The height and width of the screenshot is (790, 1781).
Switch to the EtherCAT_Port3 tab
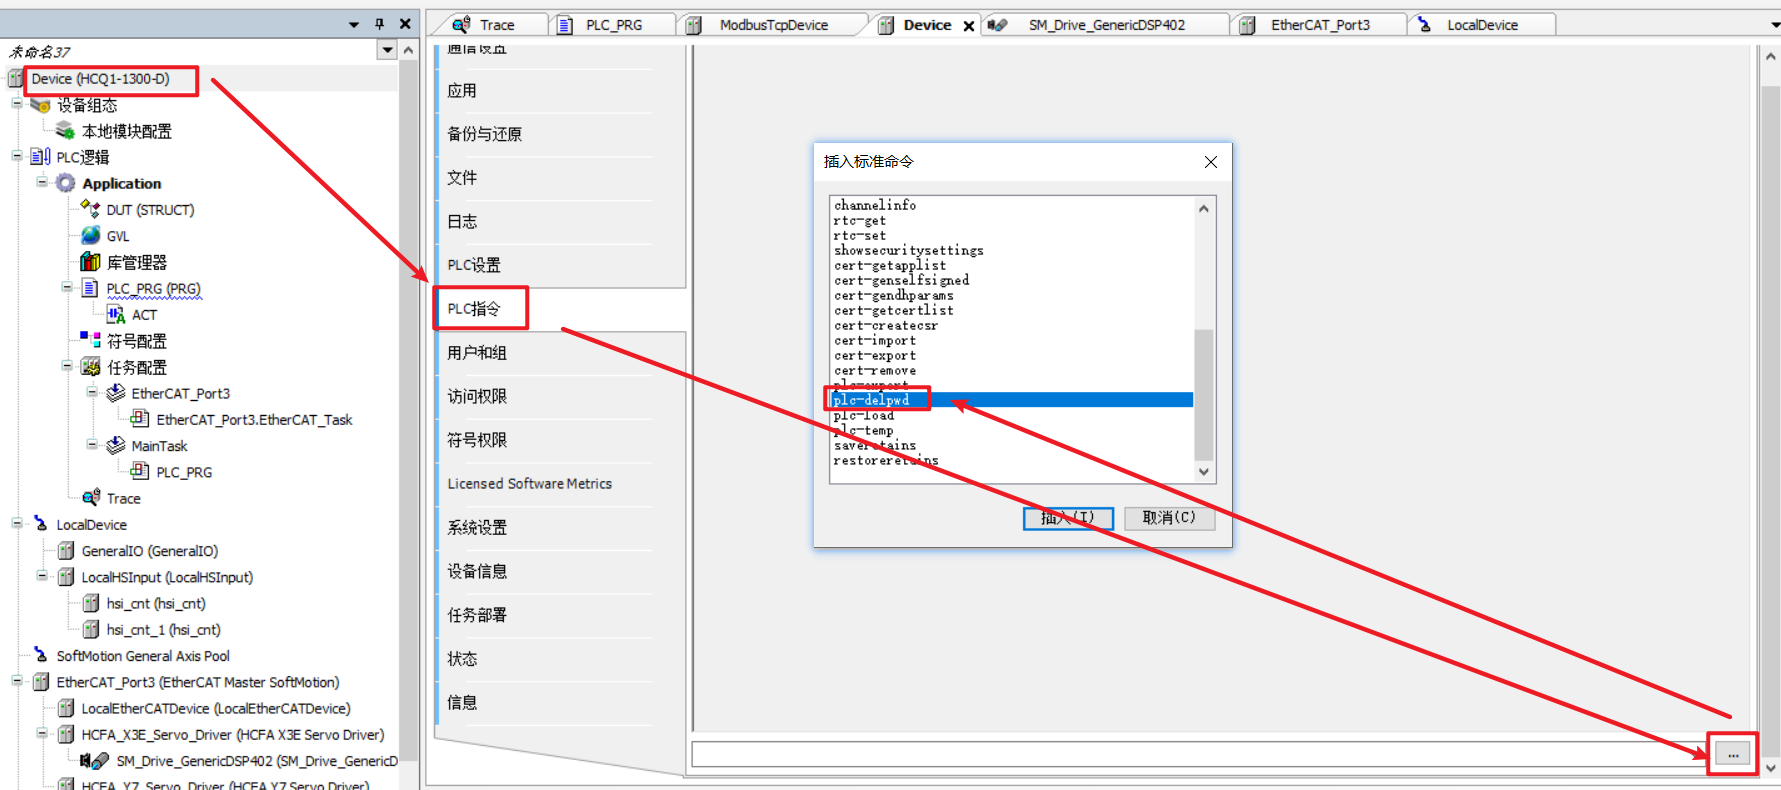click(x=1319, y=25)
